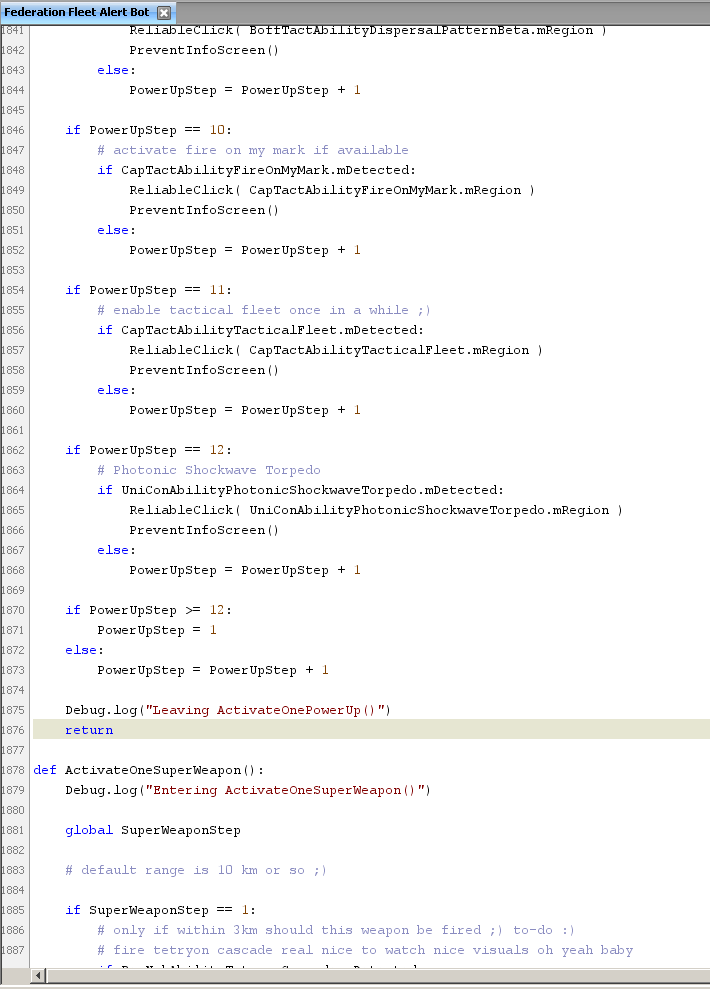Click the highlighted return statement line
710x989 pixels.
(89, 730)
